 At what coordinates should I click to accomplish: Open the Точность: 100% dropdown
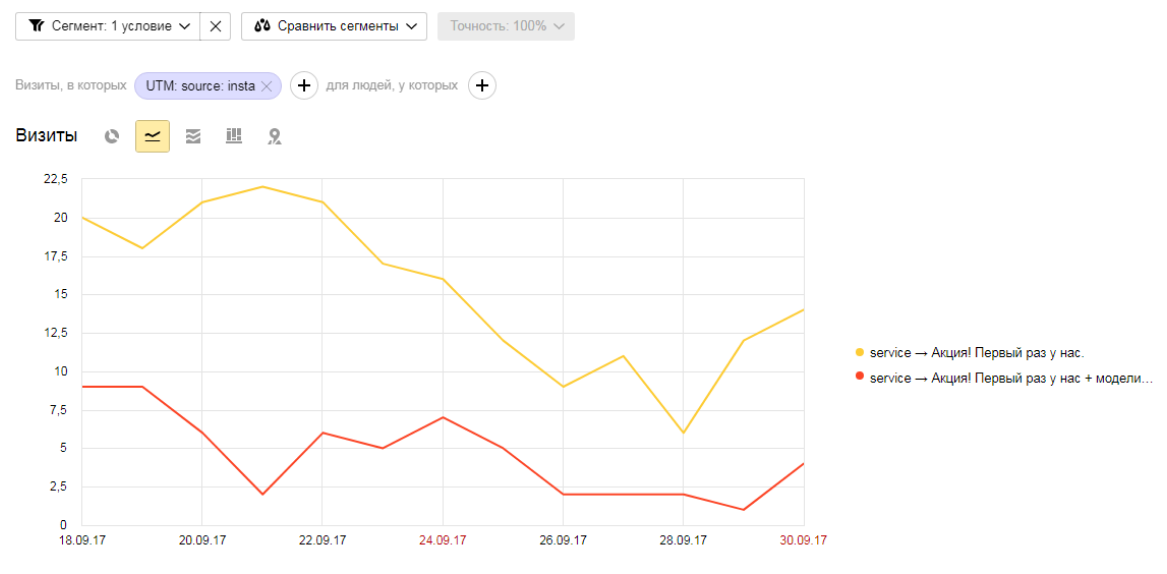(x=506, y=26)
